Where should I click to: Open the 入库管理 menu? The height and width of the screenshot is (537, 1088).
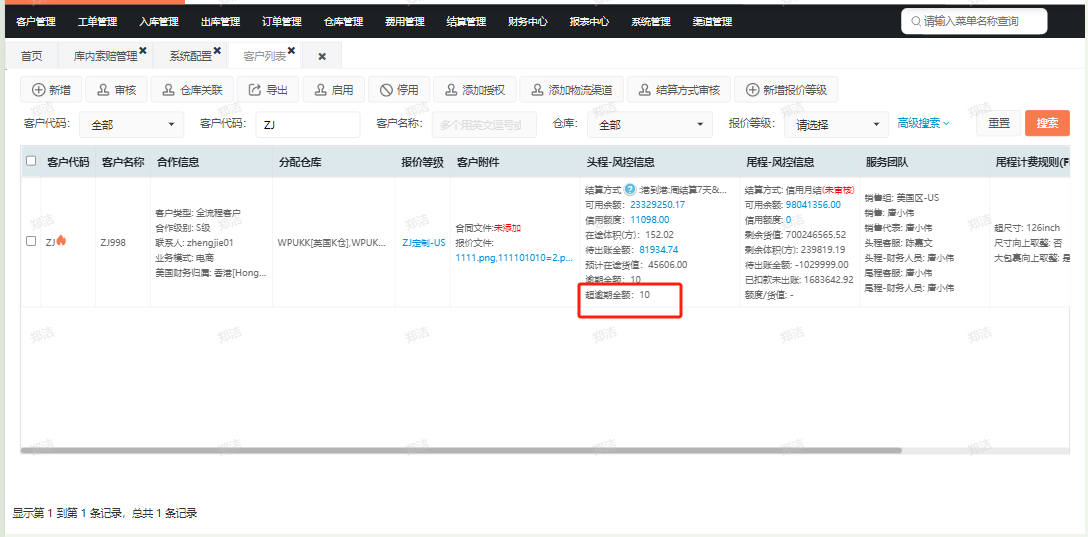159,22
